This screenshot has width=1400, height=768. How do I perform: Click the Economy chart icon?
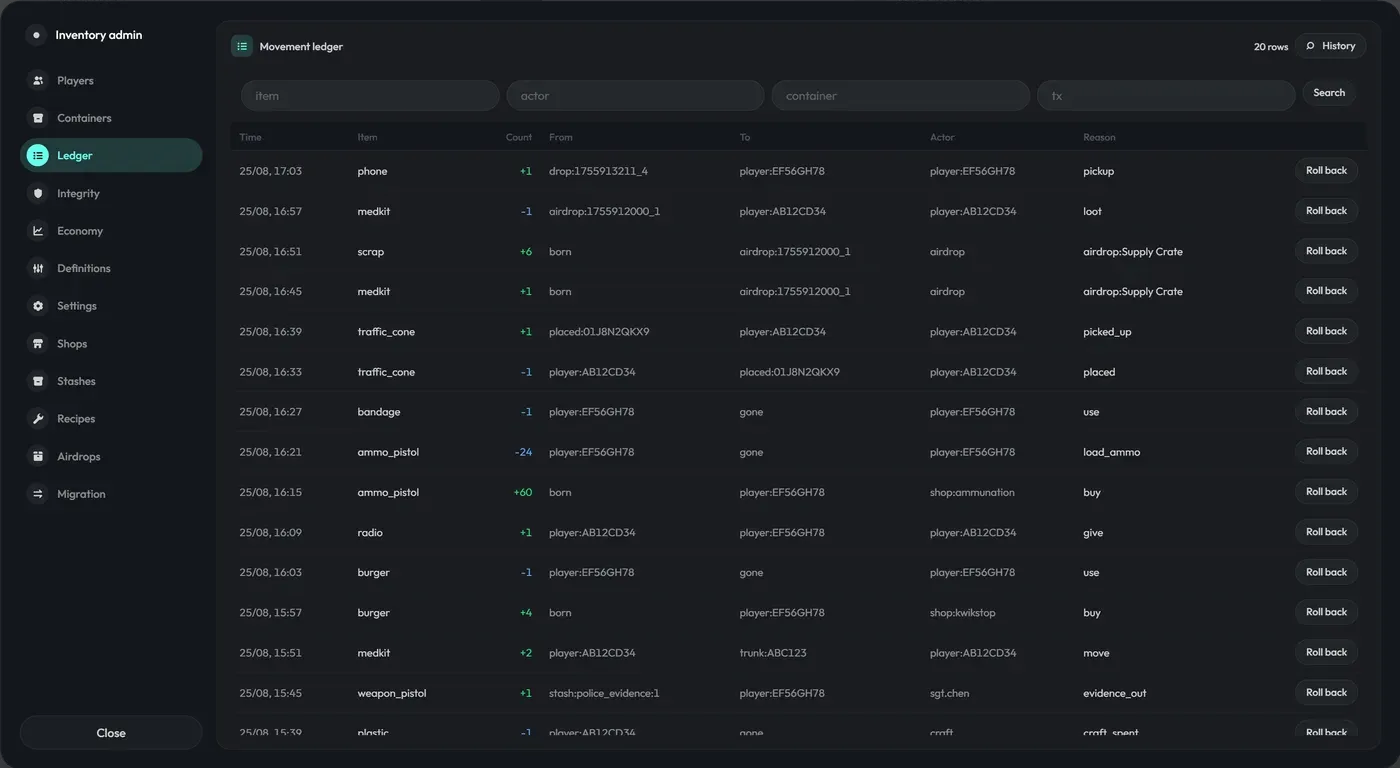click(38, 231)
